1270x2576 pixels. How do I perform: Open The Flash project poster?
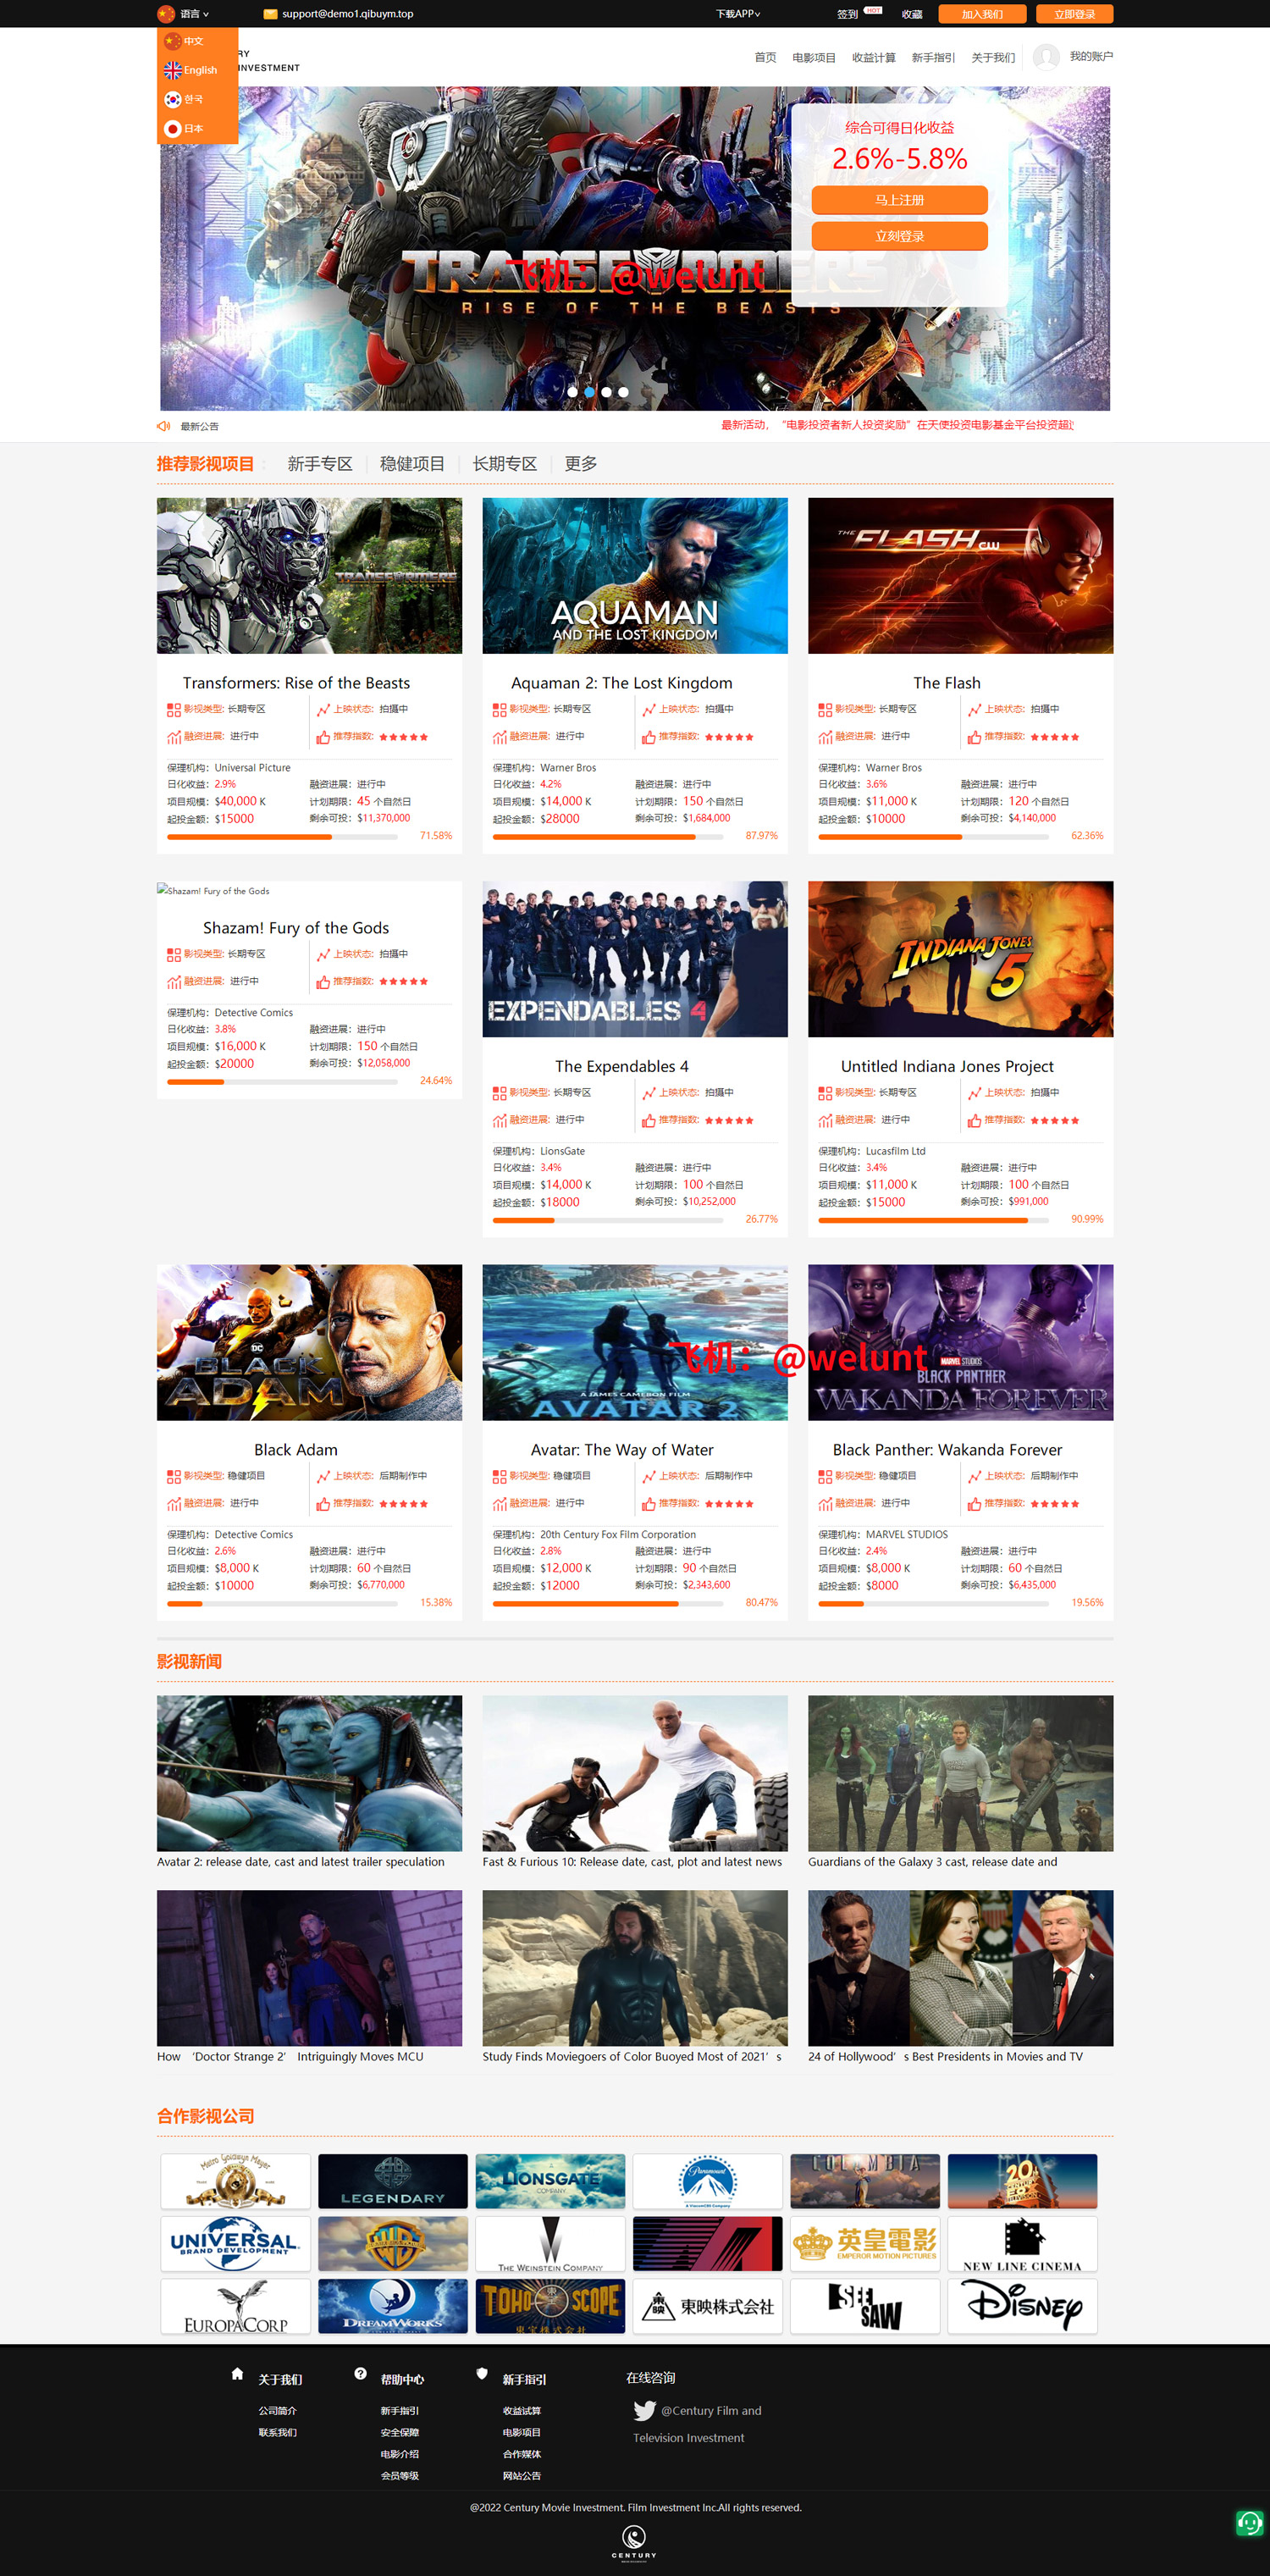(960, 576)
